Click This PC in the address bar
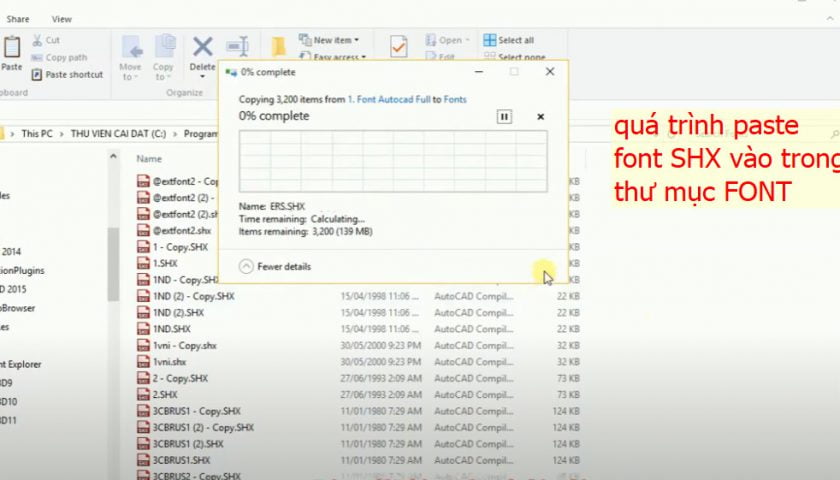Screen dimensions: 840x480 37,134
